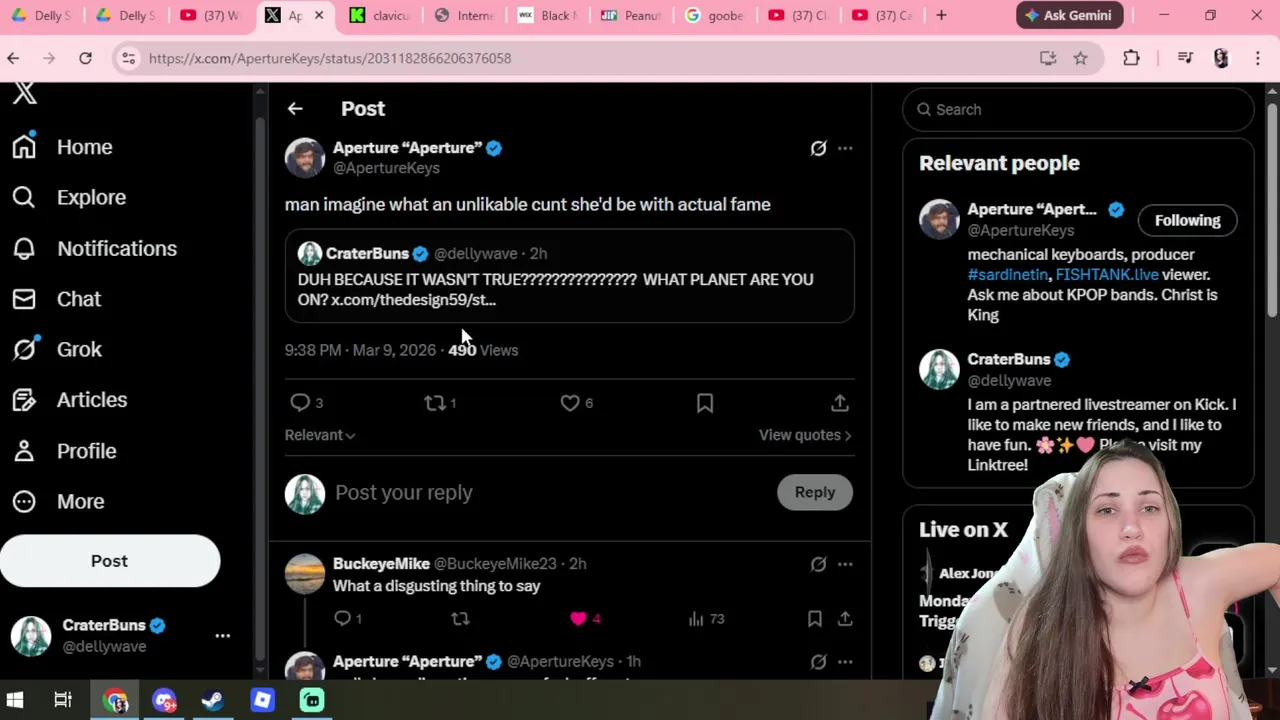Open View quotes link
Viewport: 1280px width, 720px height.
(805, 435)
